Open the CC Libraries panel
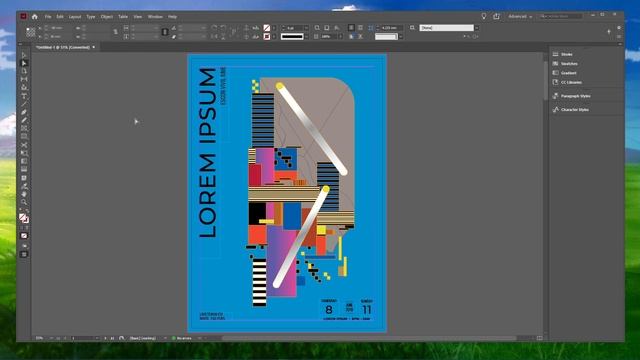640x360 pixels. (x=571, y=82)
